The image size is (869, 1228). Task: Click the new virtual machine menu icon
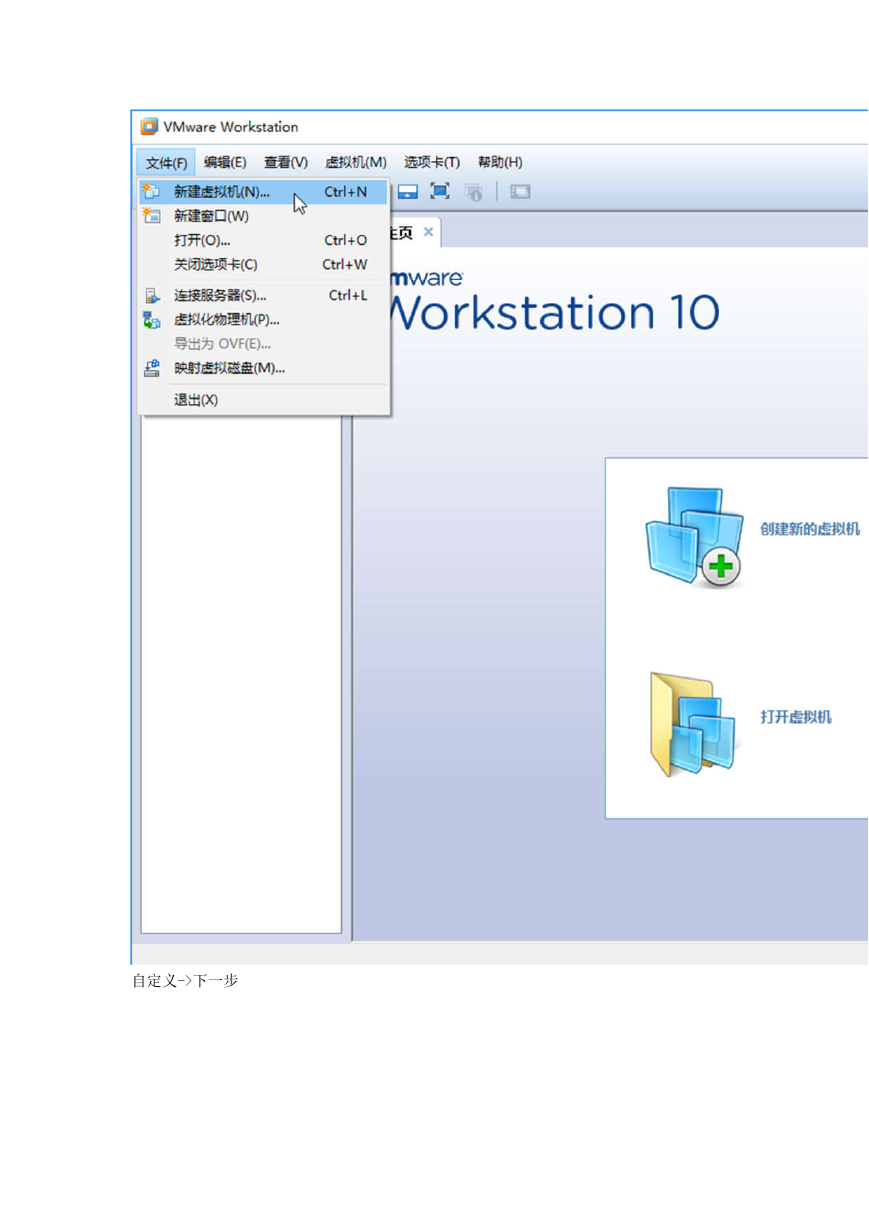[151, 191]
